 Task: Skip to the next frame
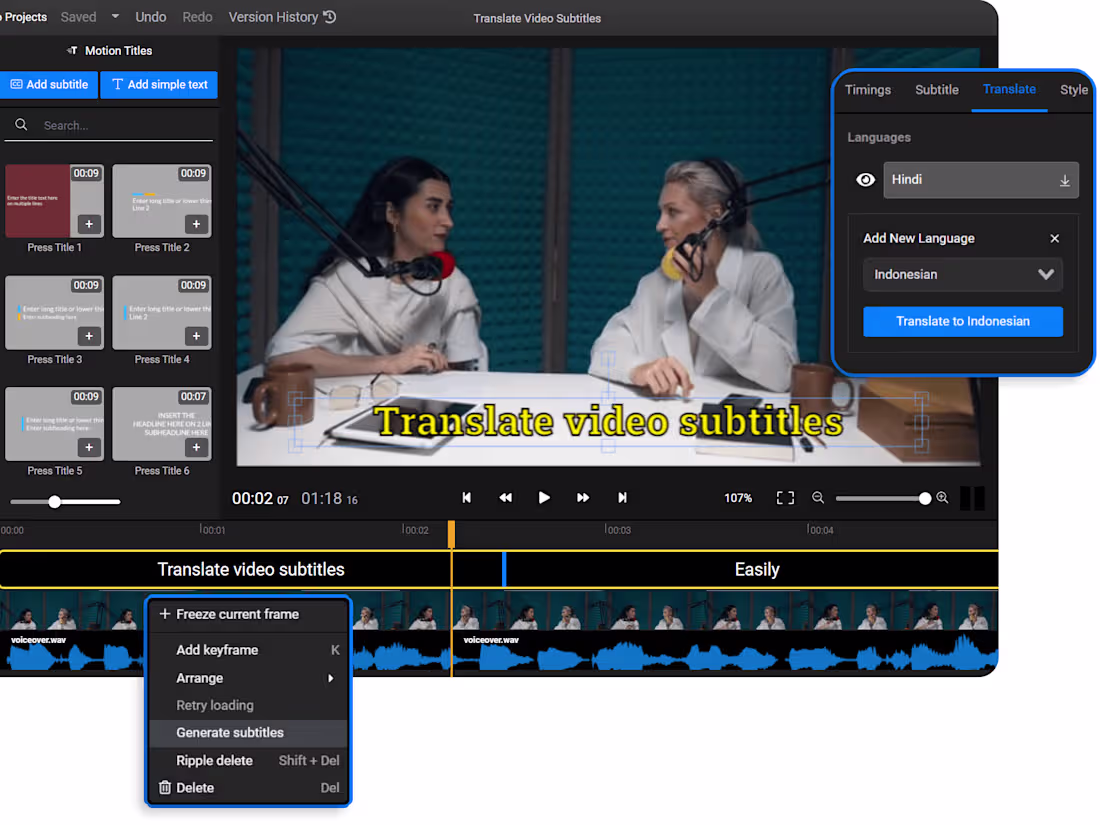[622, 497]
